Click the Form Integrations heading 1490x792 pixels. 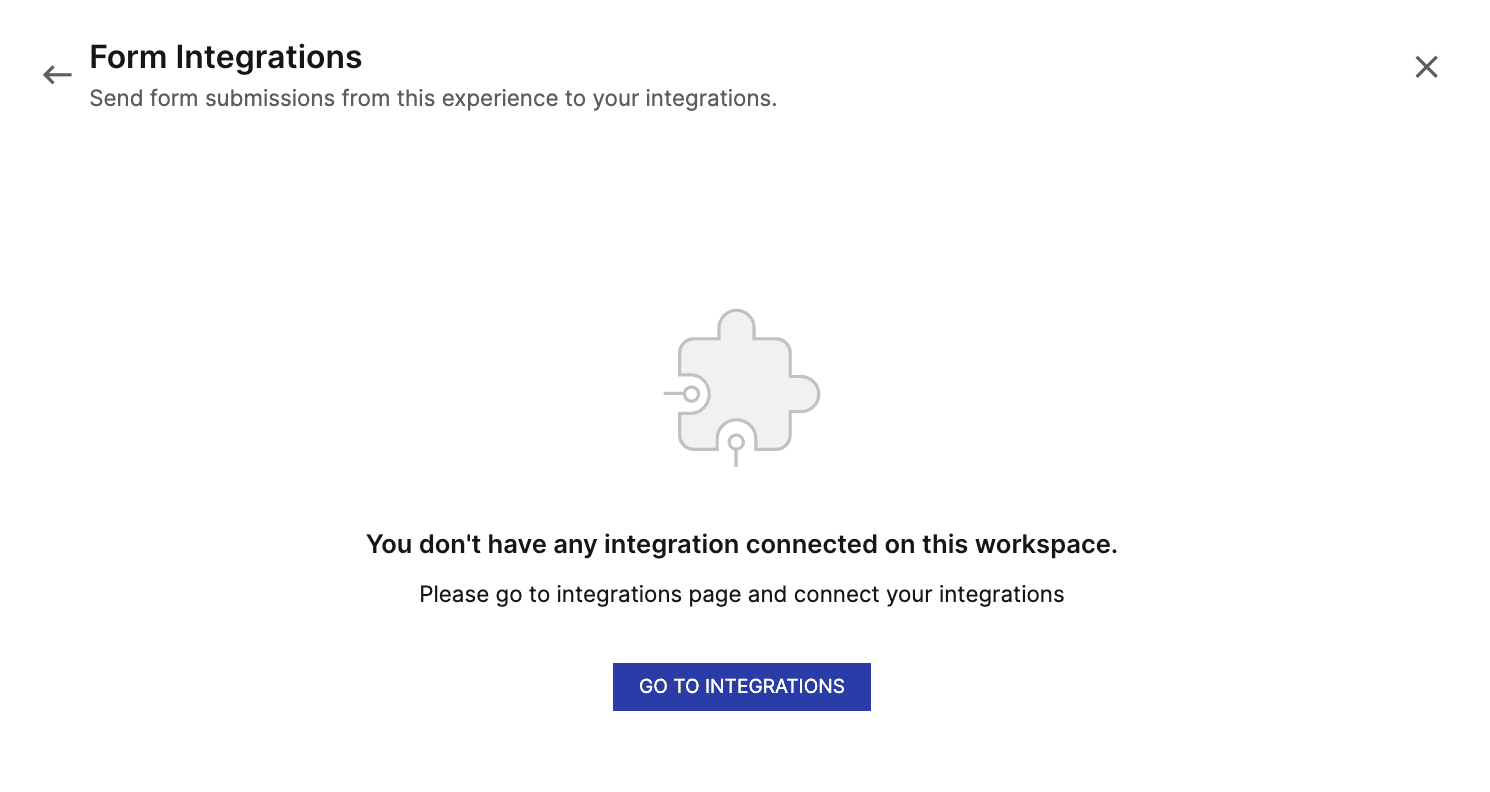225,57
